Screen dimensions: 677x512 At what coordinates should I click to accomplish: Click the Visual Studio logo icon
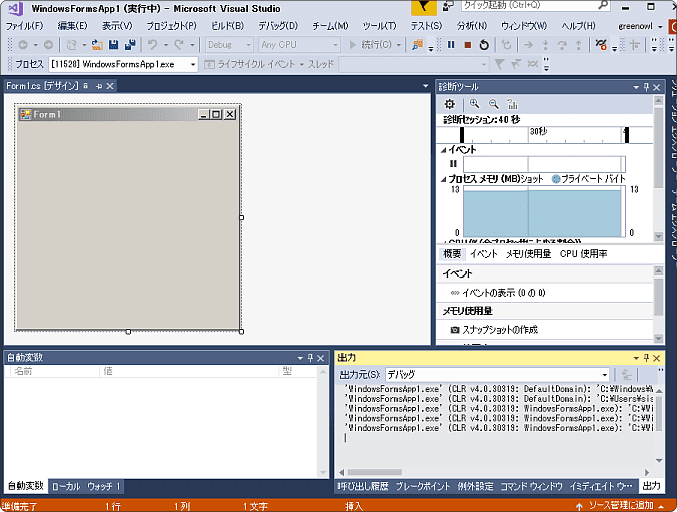point(16,8)
